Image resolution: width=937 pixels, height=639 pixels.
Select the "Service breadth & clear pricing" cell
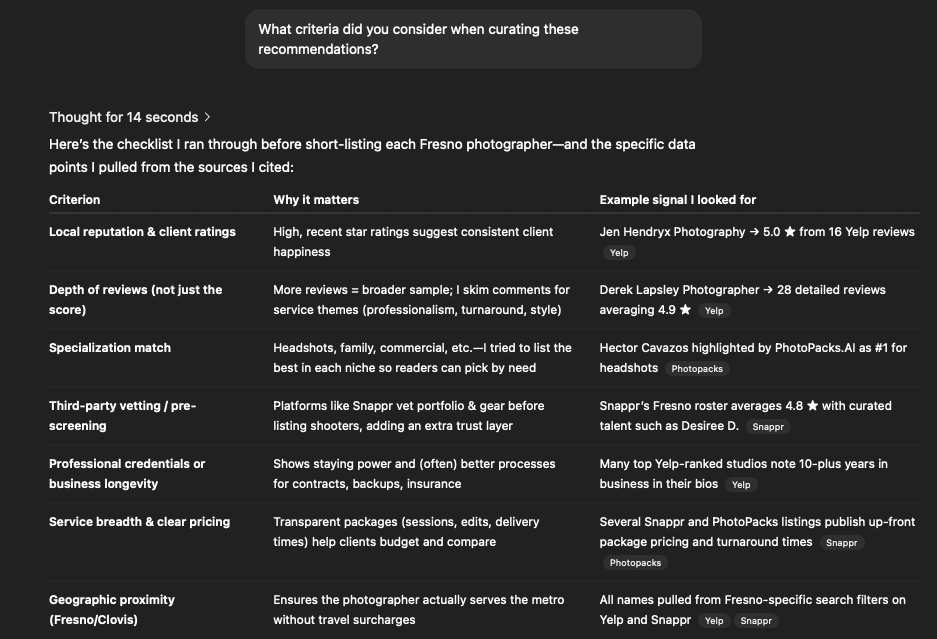click(139, 522)
